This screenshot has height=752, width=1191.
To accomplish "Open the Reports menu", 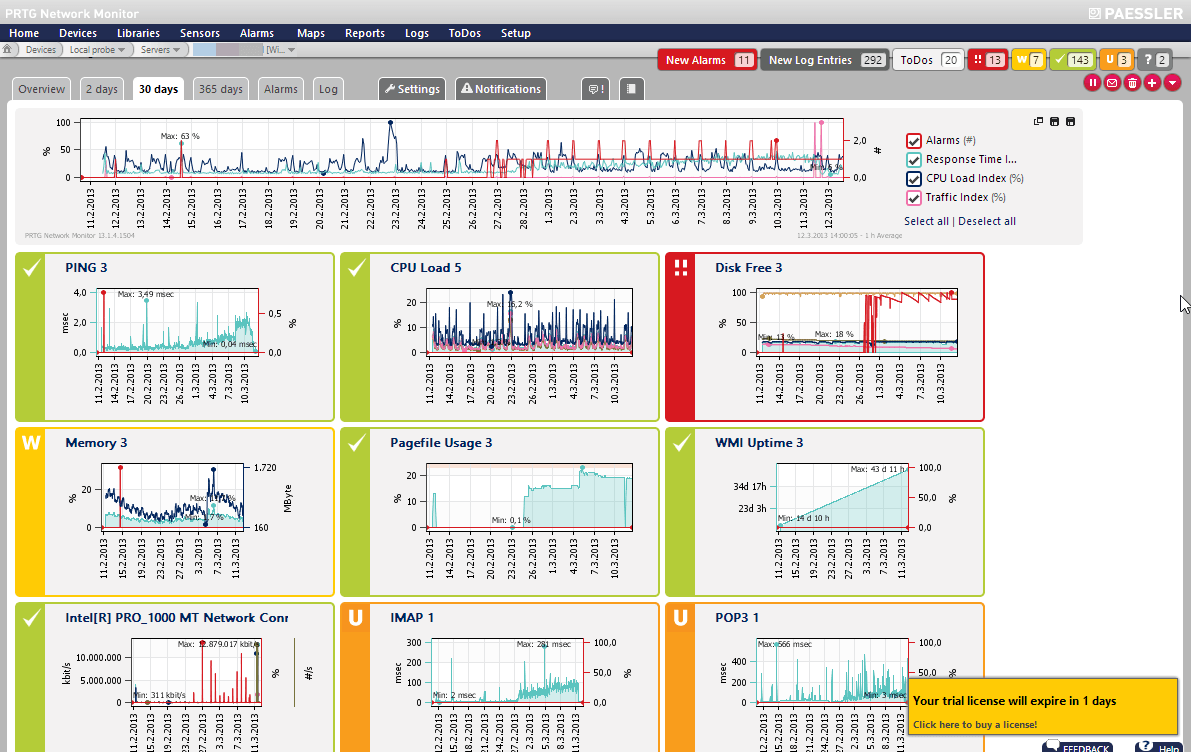I will tap(365, 33).
